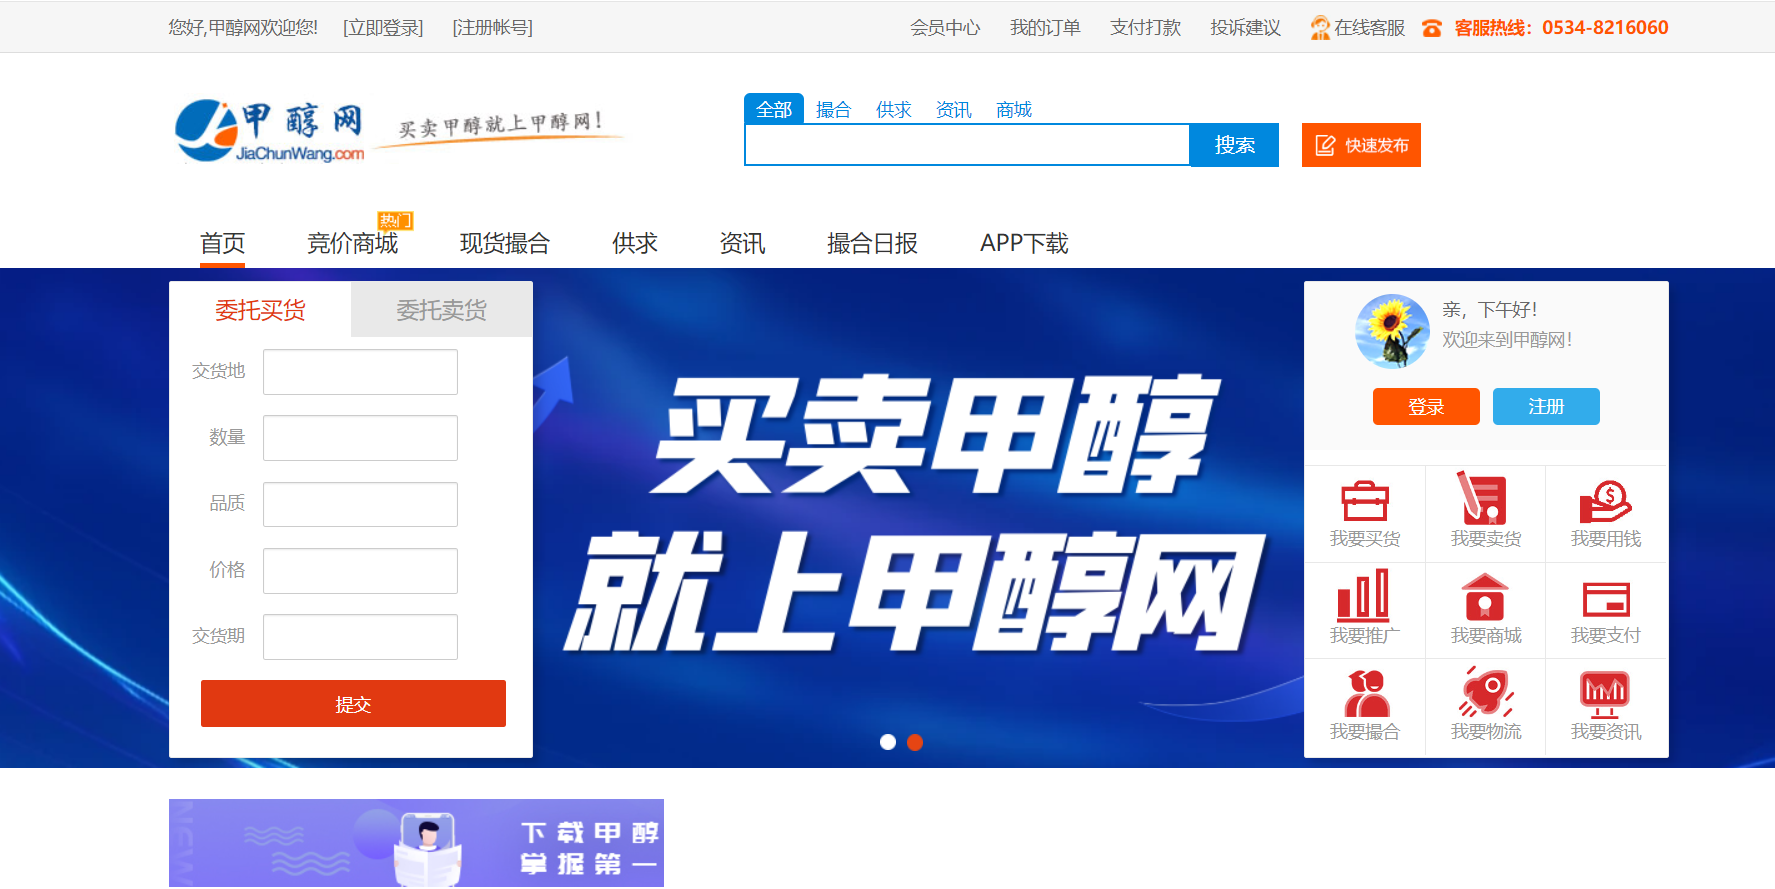Open 现货撮合 in the main navigation

[504, 243]
